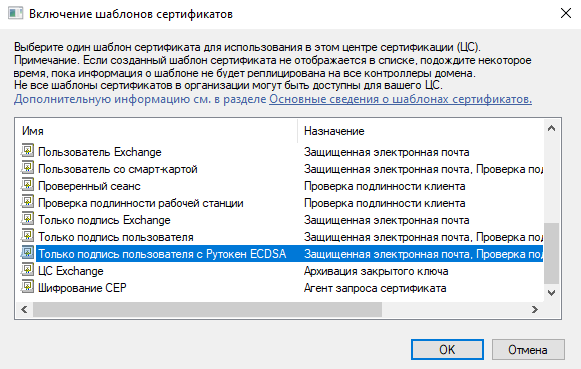The width and height of the screenshot is (581, 369).
Task: Click the dialog icon in the title bar
Action: pyautogui.click(x=16, y=14)
